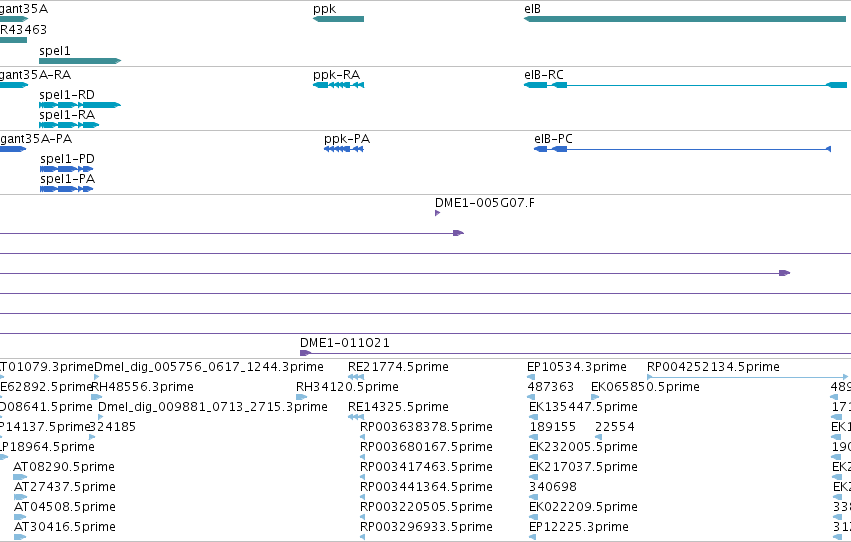Select the spel1-PD protein glyph
This screenshot has width=851, height=542.
point(66,169)
